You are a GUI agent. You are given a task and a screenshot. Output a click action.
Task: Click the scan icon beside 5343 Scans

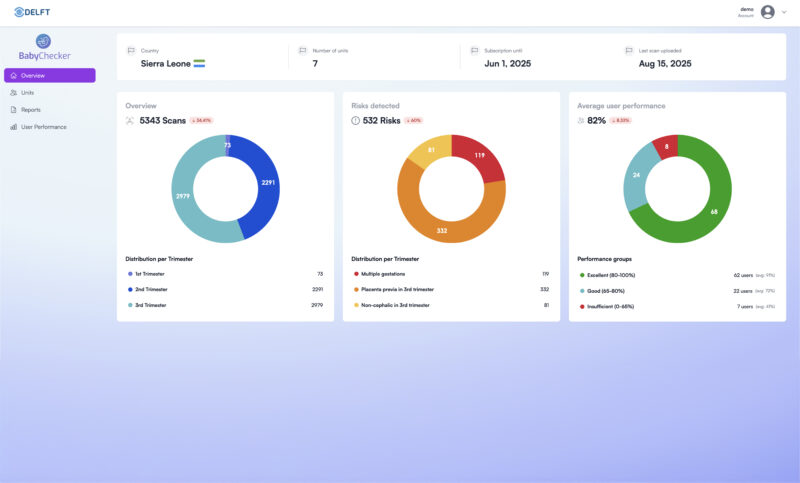(x=130, y=120)
